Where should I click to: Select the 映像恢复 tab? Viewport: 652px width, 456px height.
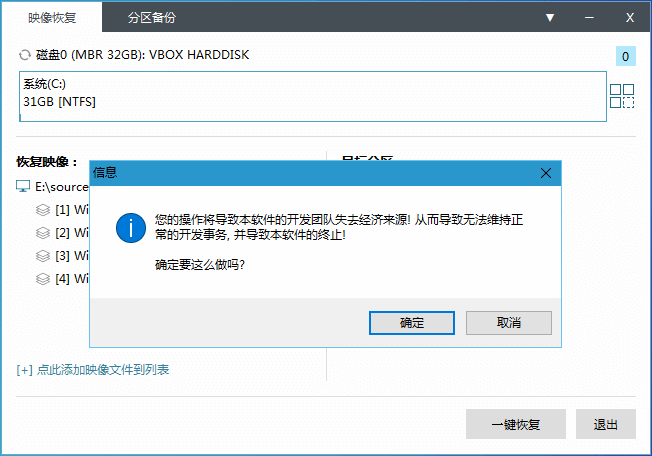pyautogui.click(x=51, y=18)
